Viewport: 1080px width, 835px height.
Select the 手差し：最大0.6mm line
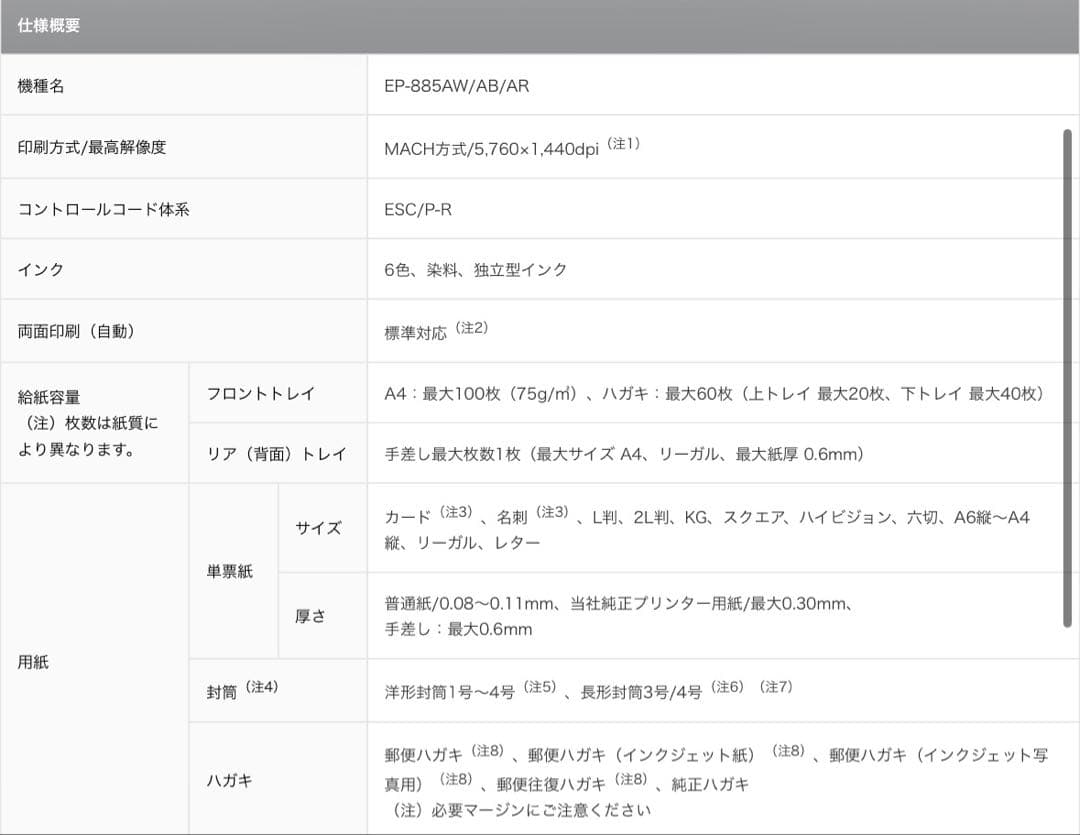(458, 629)
